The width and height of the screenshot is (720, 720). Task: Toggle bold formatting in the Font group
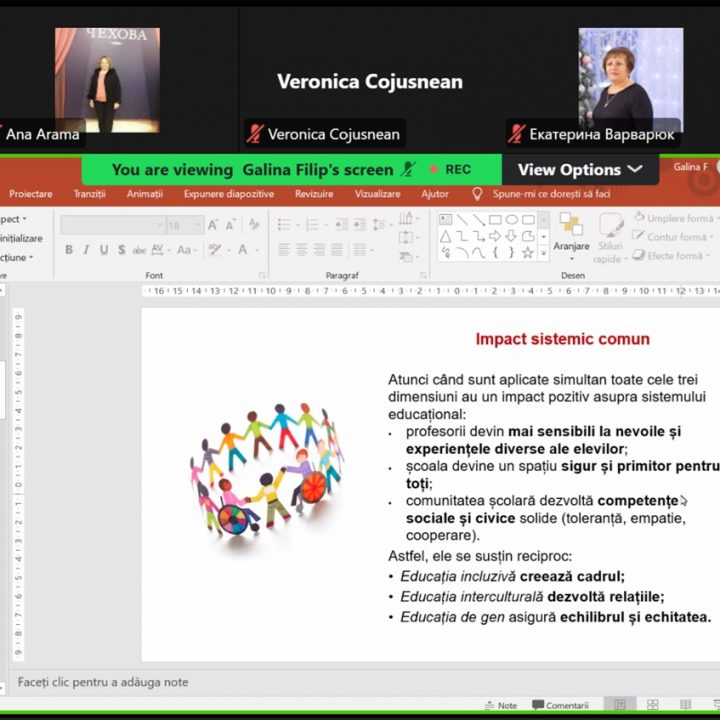68,250
